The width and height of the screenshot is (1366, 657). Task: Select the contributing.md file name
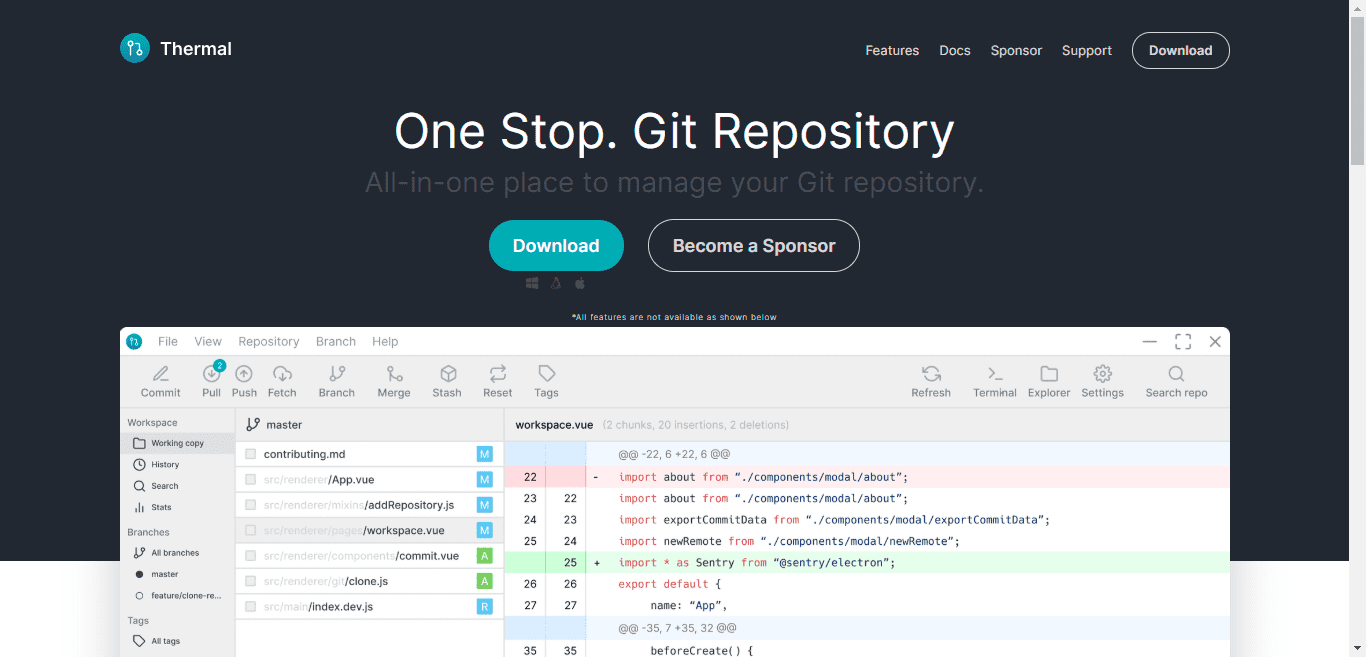[x=304, y=454]
